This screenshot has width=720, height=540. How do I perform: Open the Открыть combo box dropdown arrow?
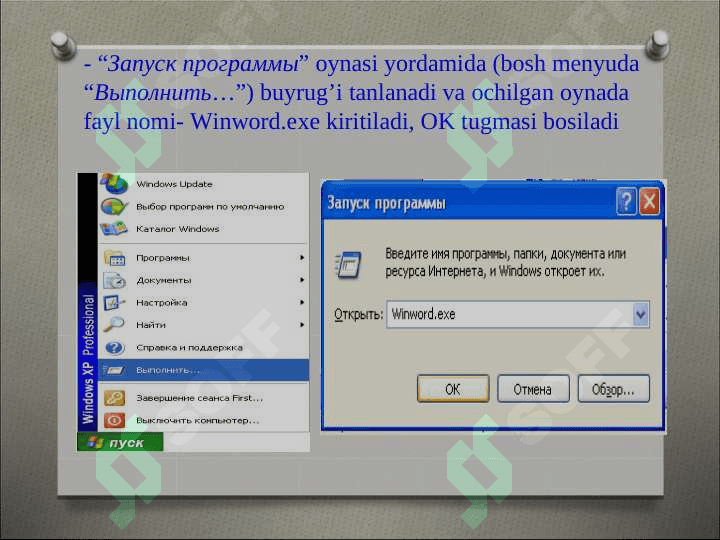pyautogui.click(x=641, y=315)
